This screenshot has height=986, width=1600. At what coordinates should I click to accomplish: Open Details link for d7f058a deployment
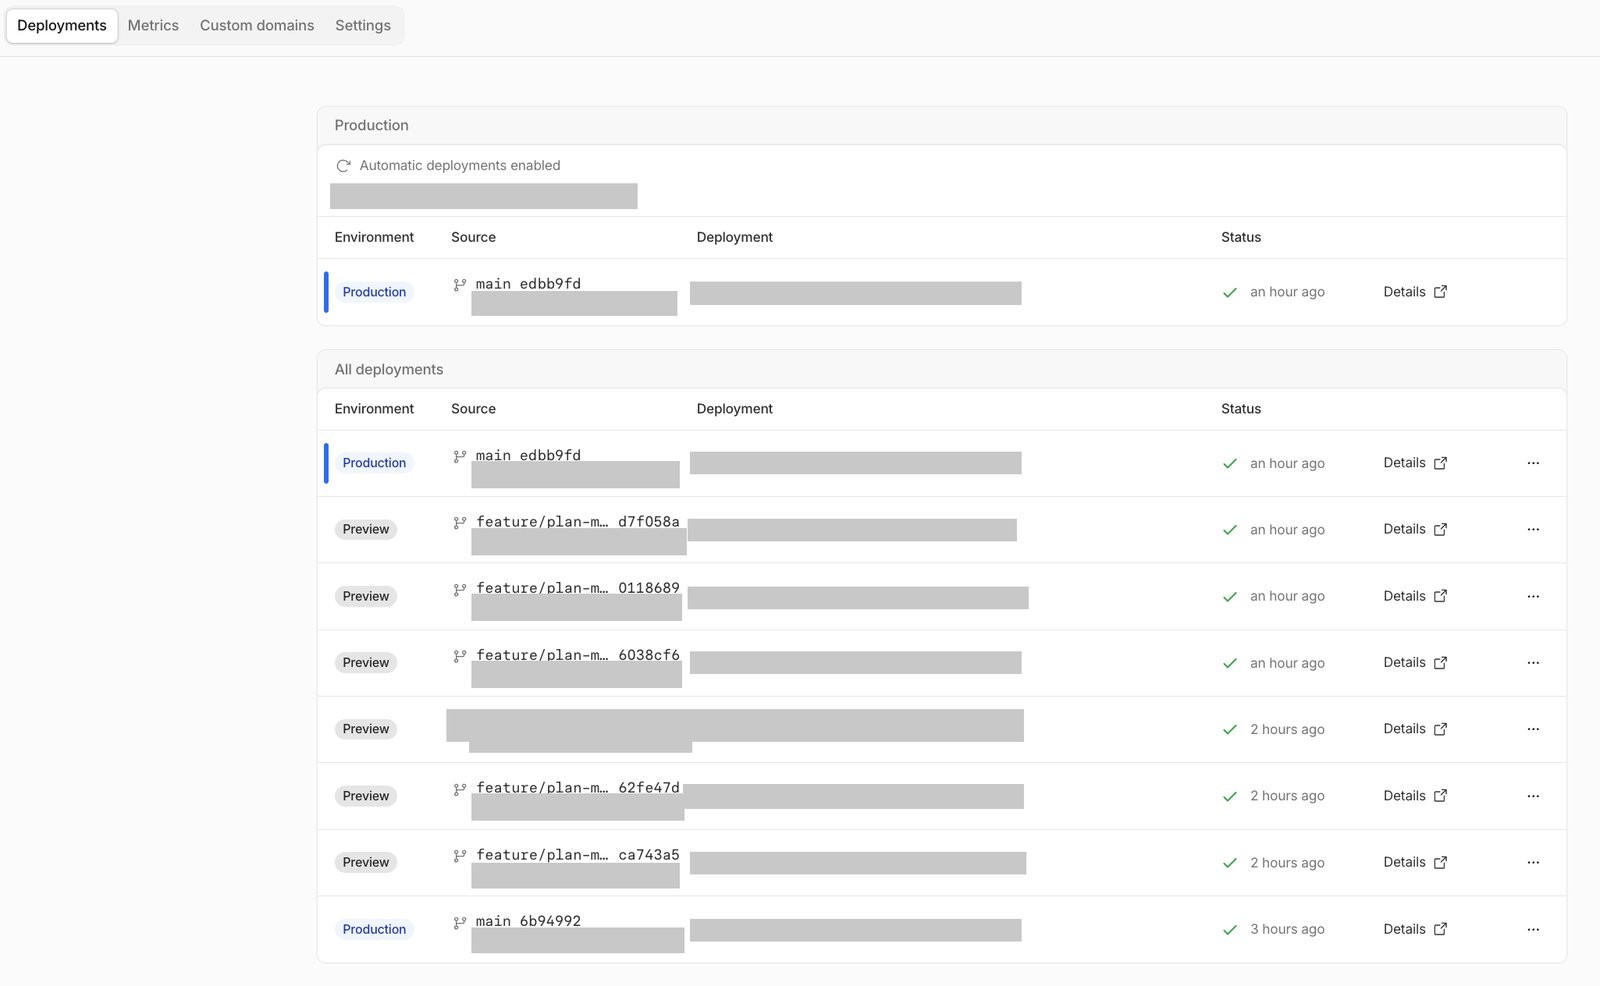point(1415,529)
